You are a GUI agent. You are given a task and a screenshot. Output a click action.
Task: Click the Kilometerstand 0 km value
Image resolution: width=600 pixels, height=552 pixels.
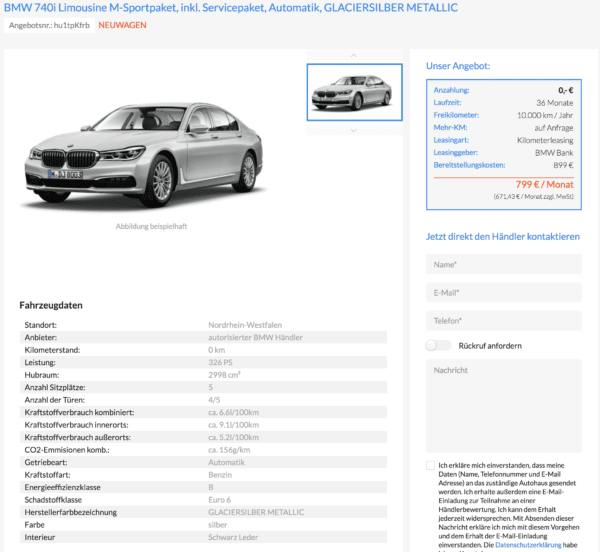[217, 350]
